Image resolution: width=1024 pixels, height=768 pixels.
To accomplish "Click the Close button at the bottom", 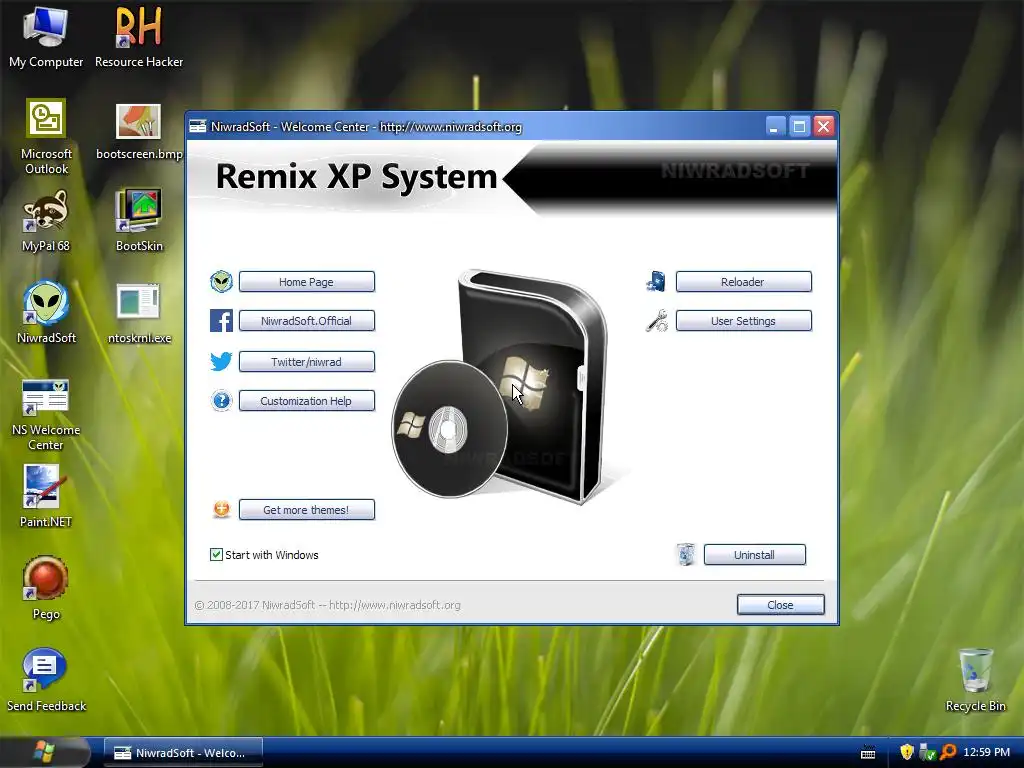I will [x=781, y=605].
